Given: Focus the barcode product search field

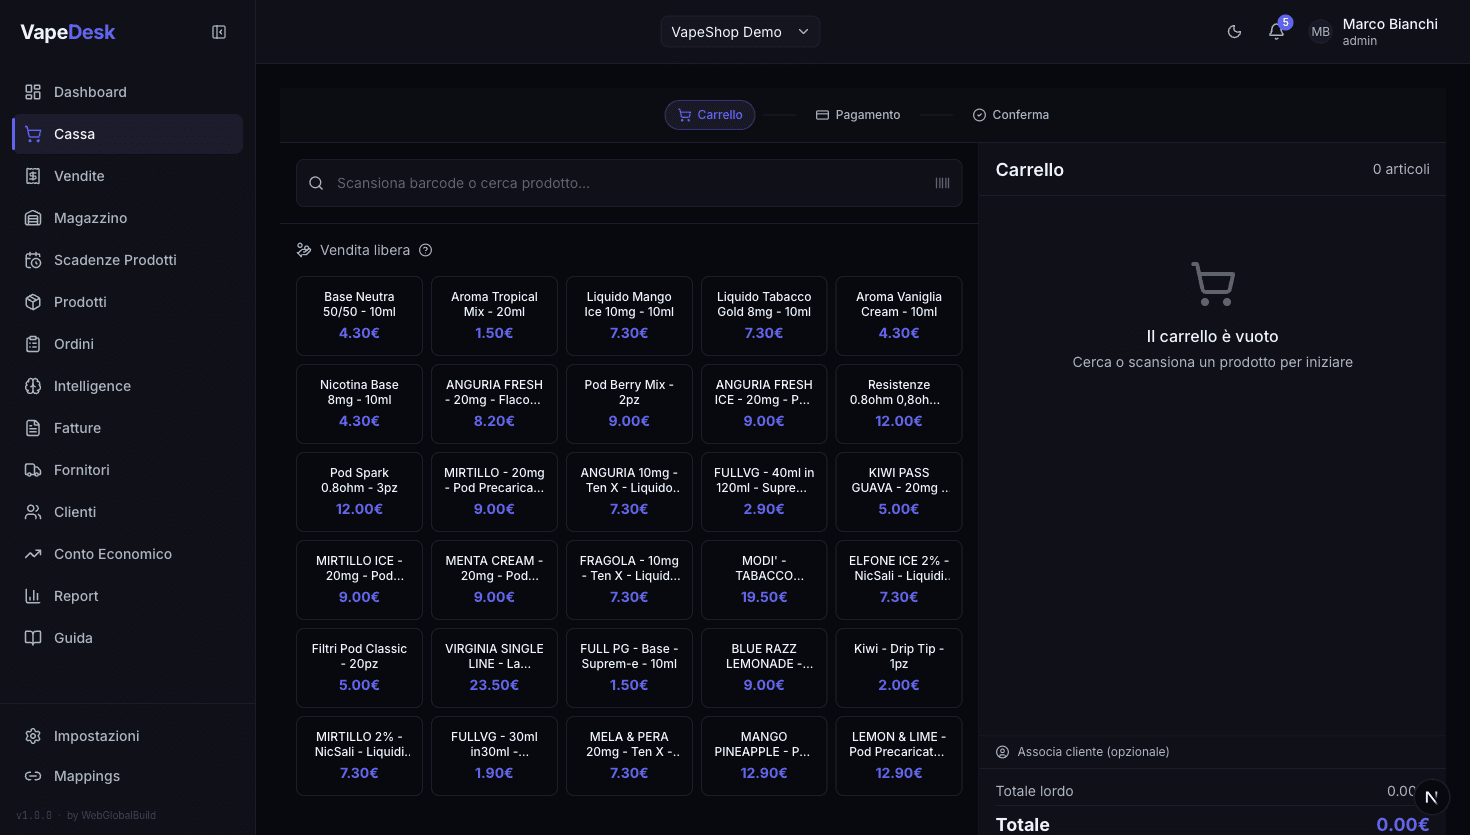Looking at the screenshot, I should pos(630,183).
